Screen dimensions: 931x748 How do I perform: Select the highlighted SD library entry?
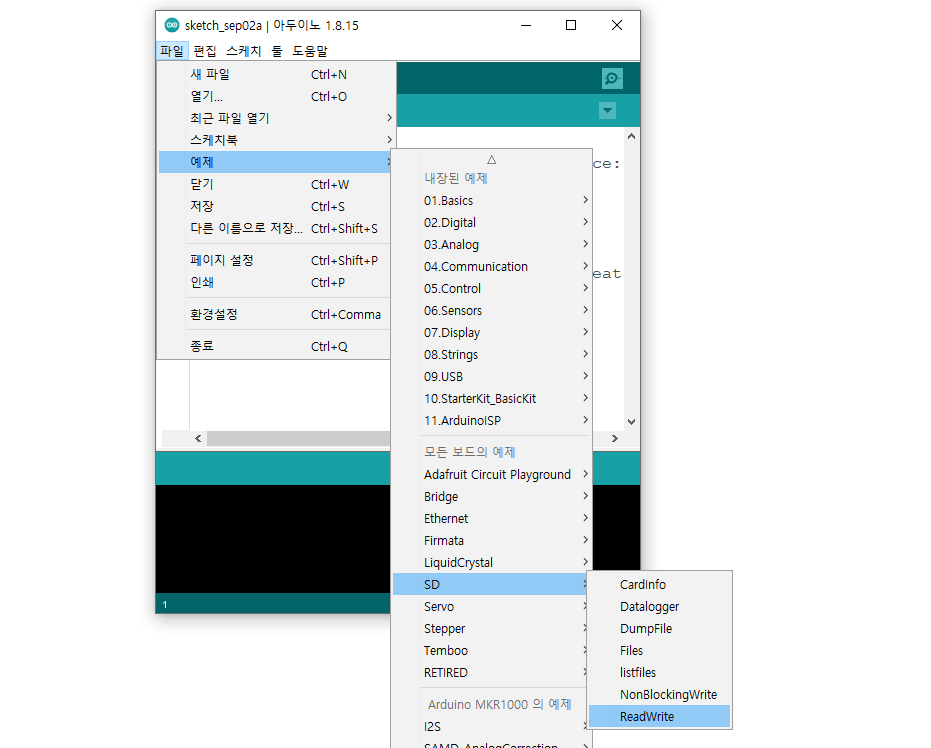492,584
